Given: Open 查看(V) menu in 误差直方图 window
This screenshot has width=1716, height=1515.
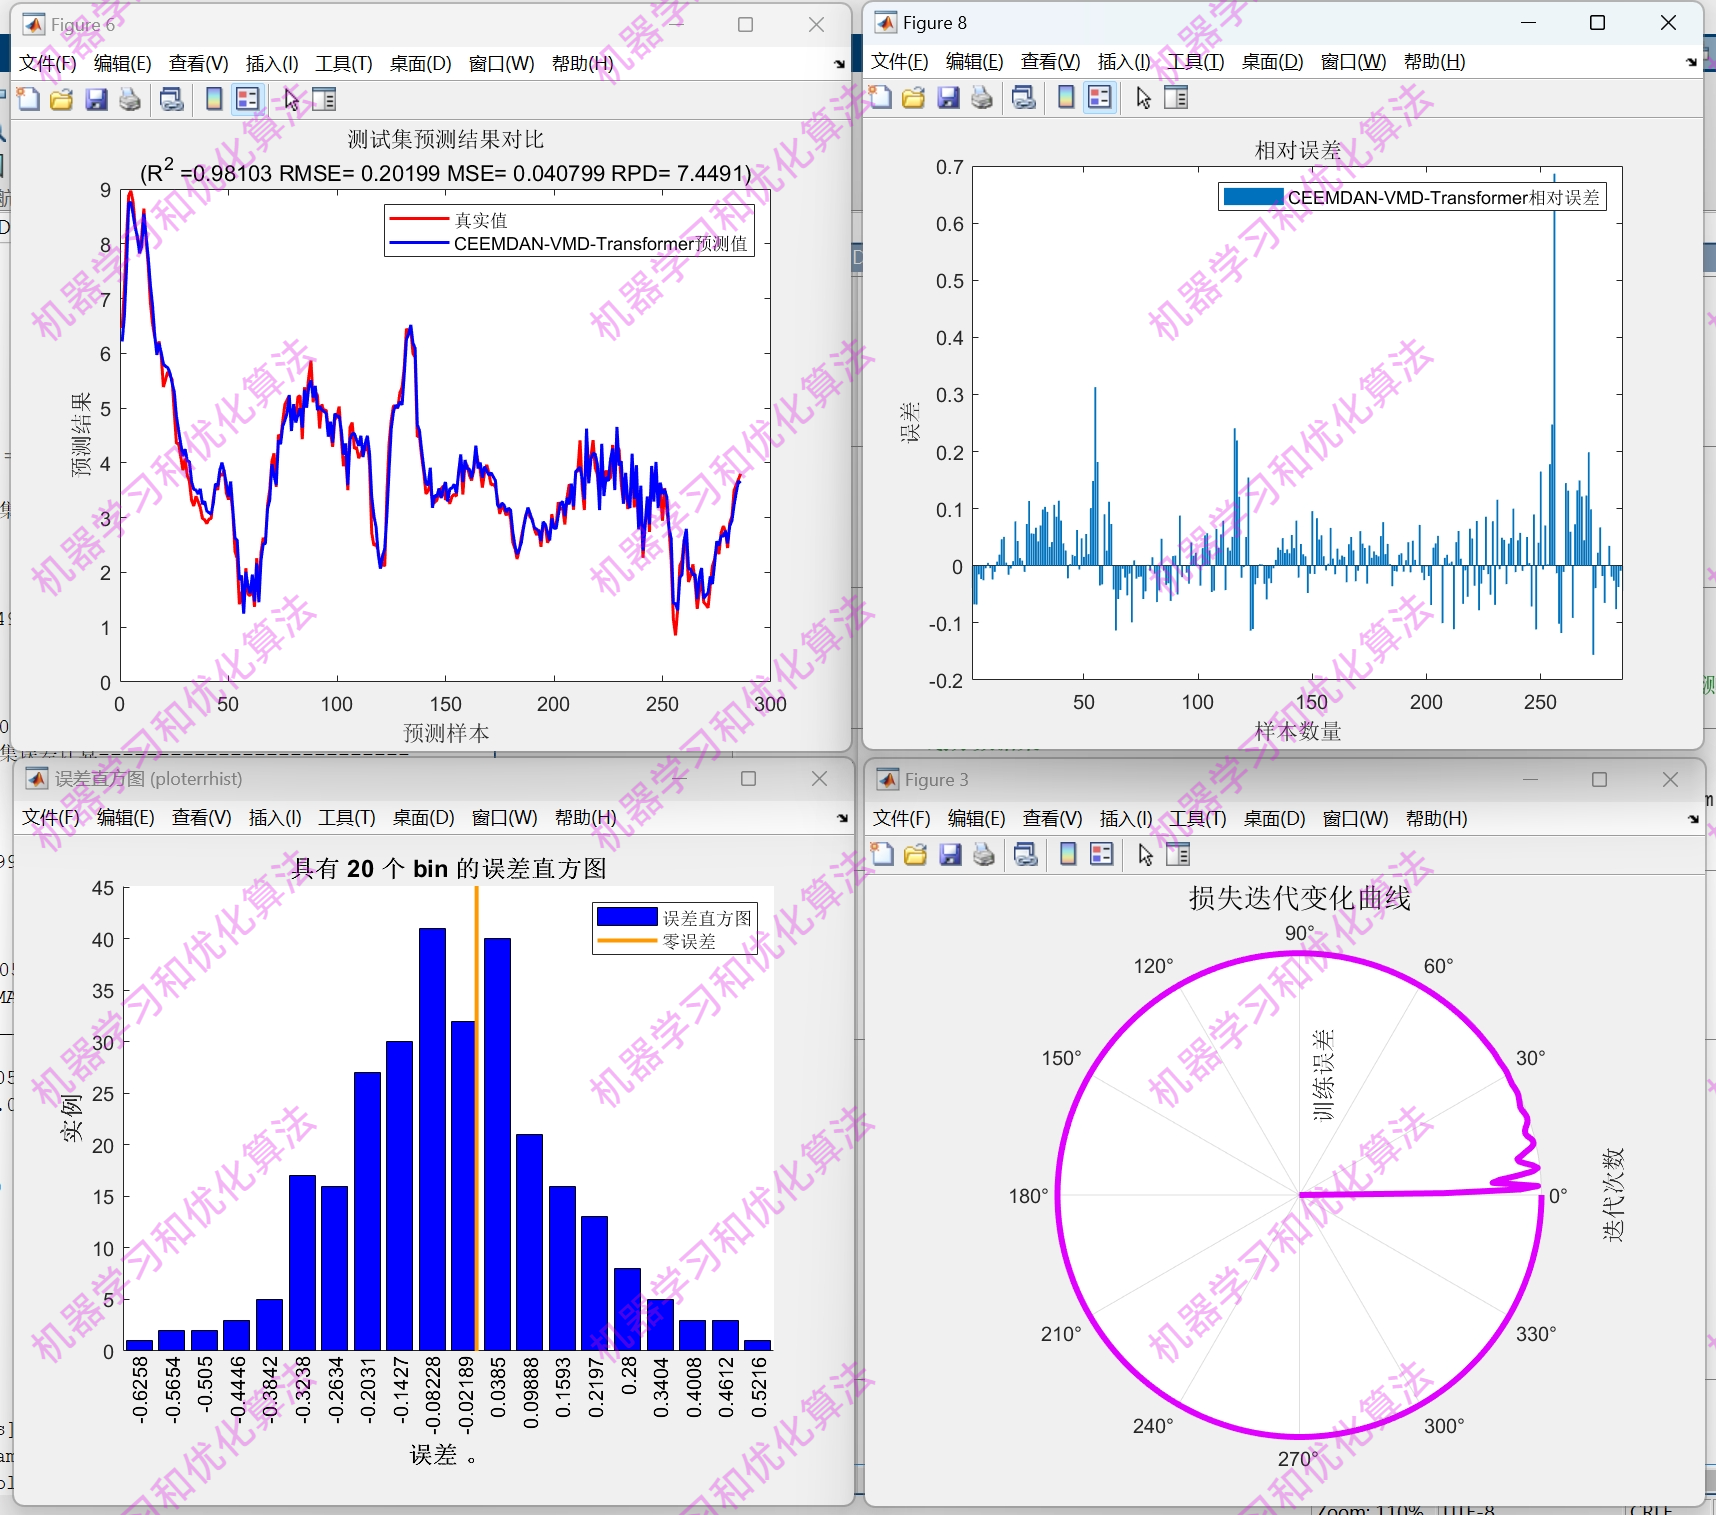Looking at the screenshot, I should [x=202, y=818].
